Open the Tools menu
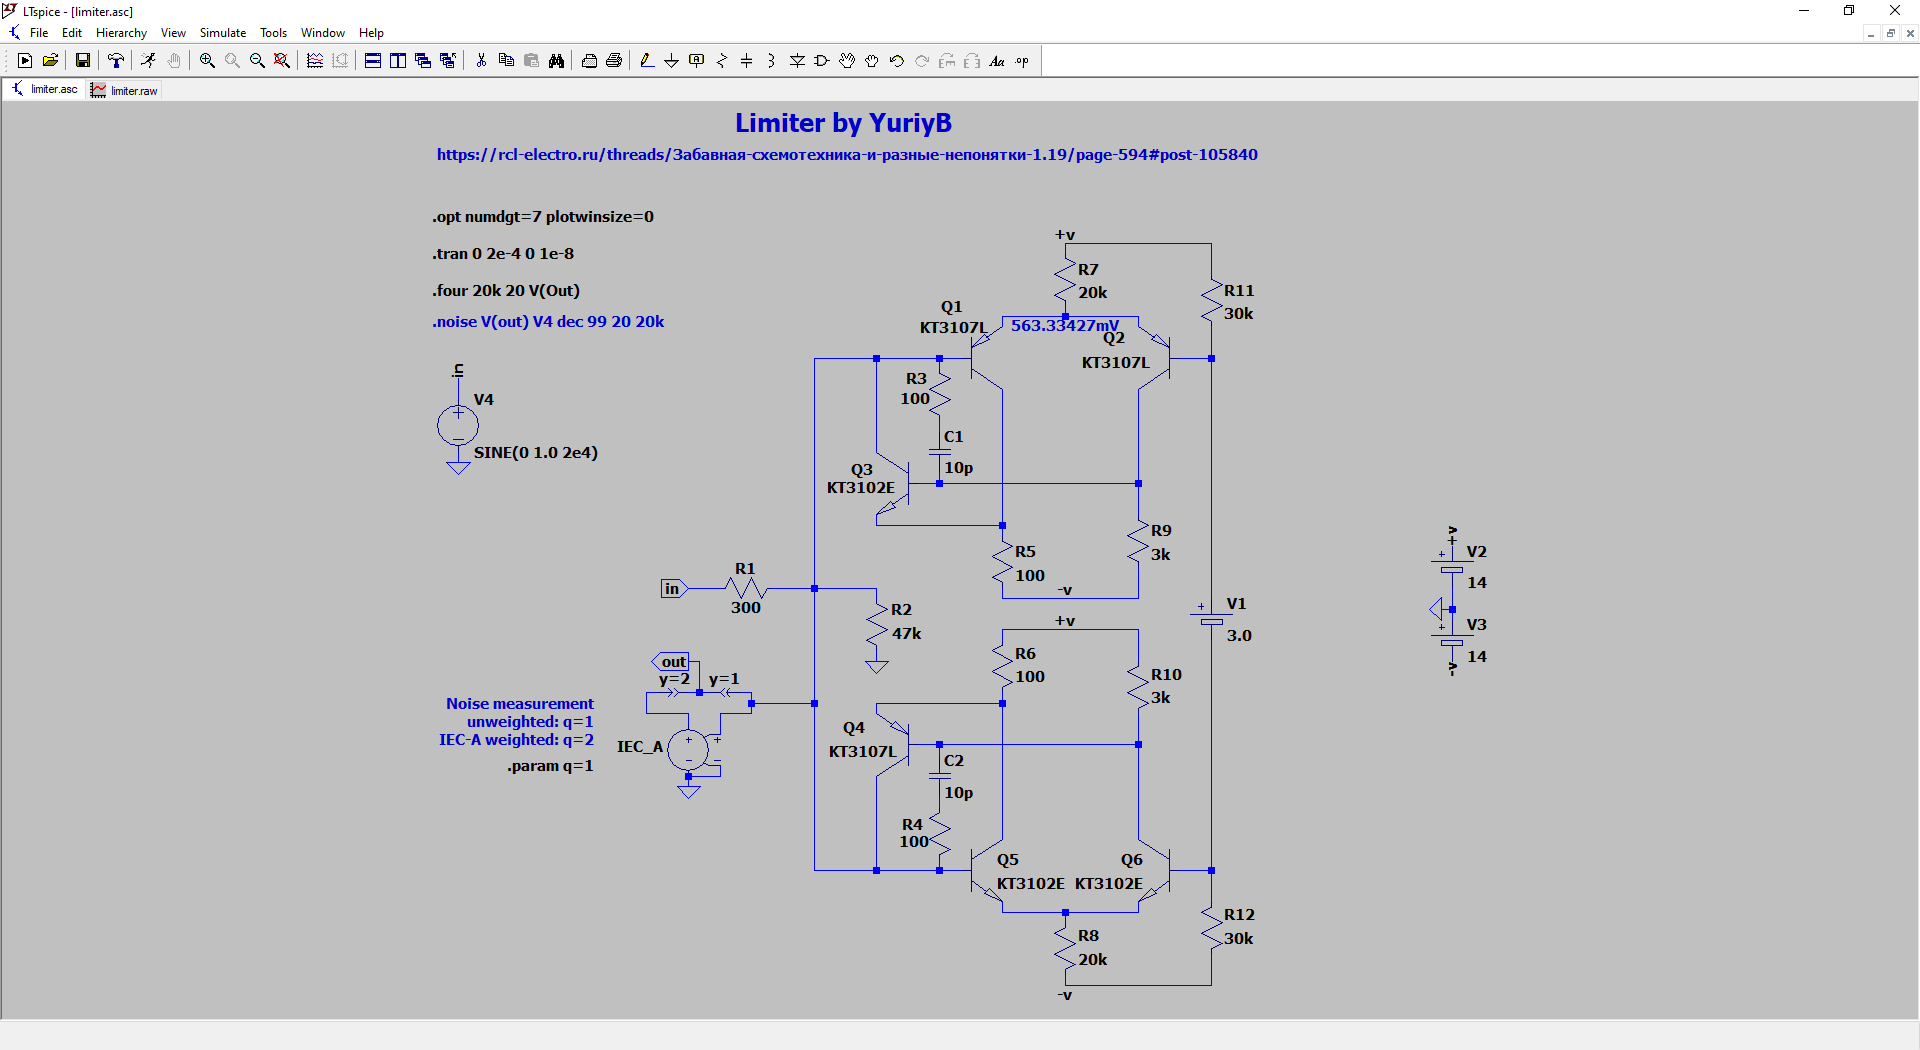The width and height of the screenshot is (1920, 1050). [x=274, y=33]
